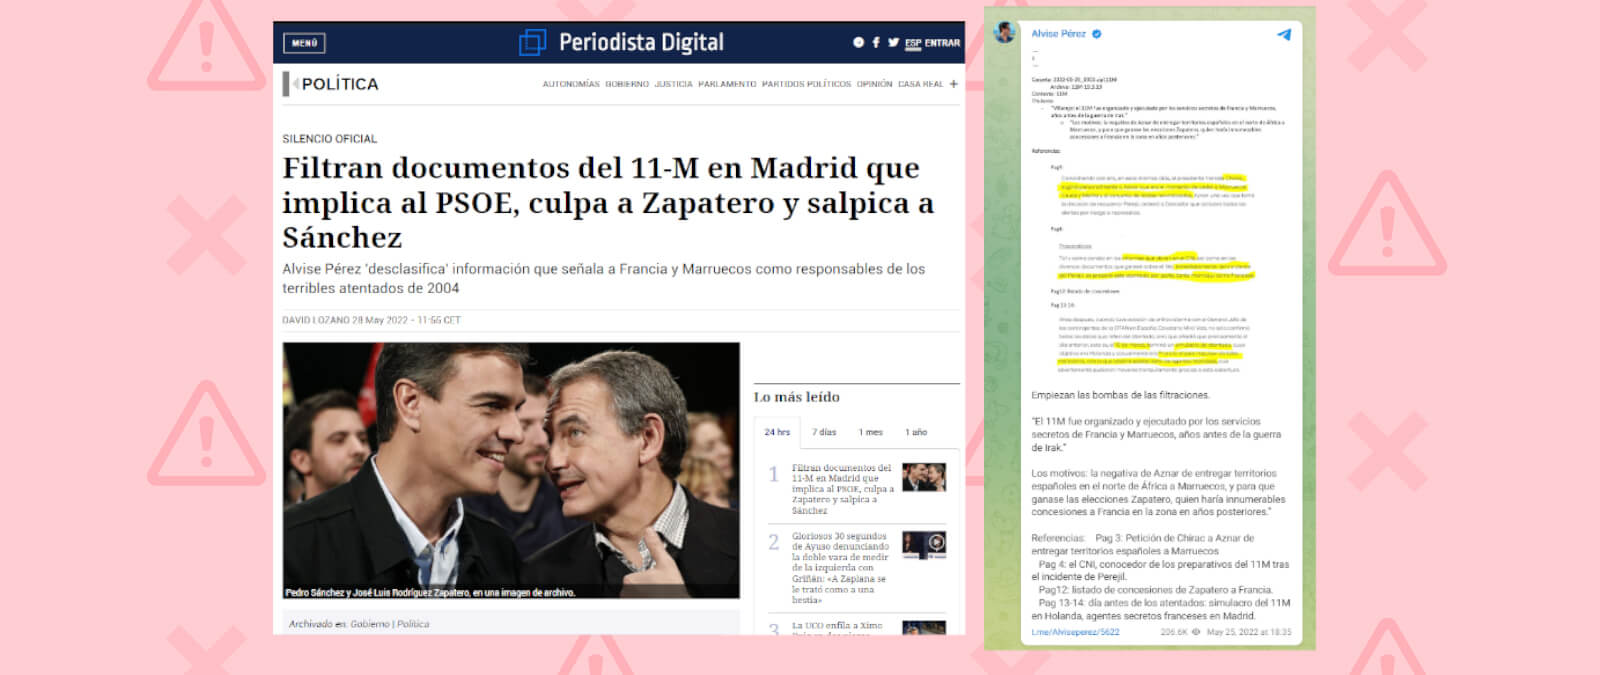Select the 1 mes tab

pos(870,432)
